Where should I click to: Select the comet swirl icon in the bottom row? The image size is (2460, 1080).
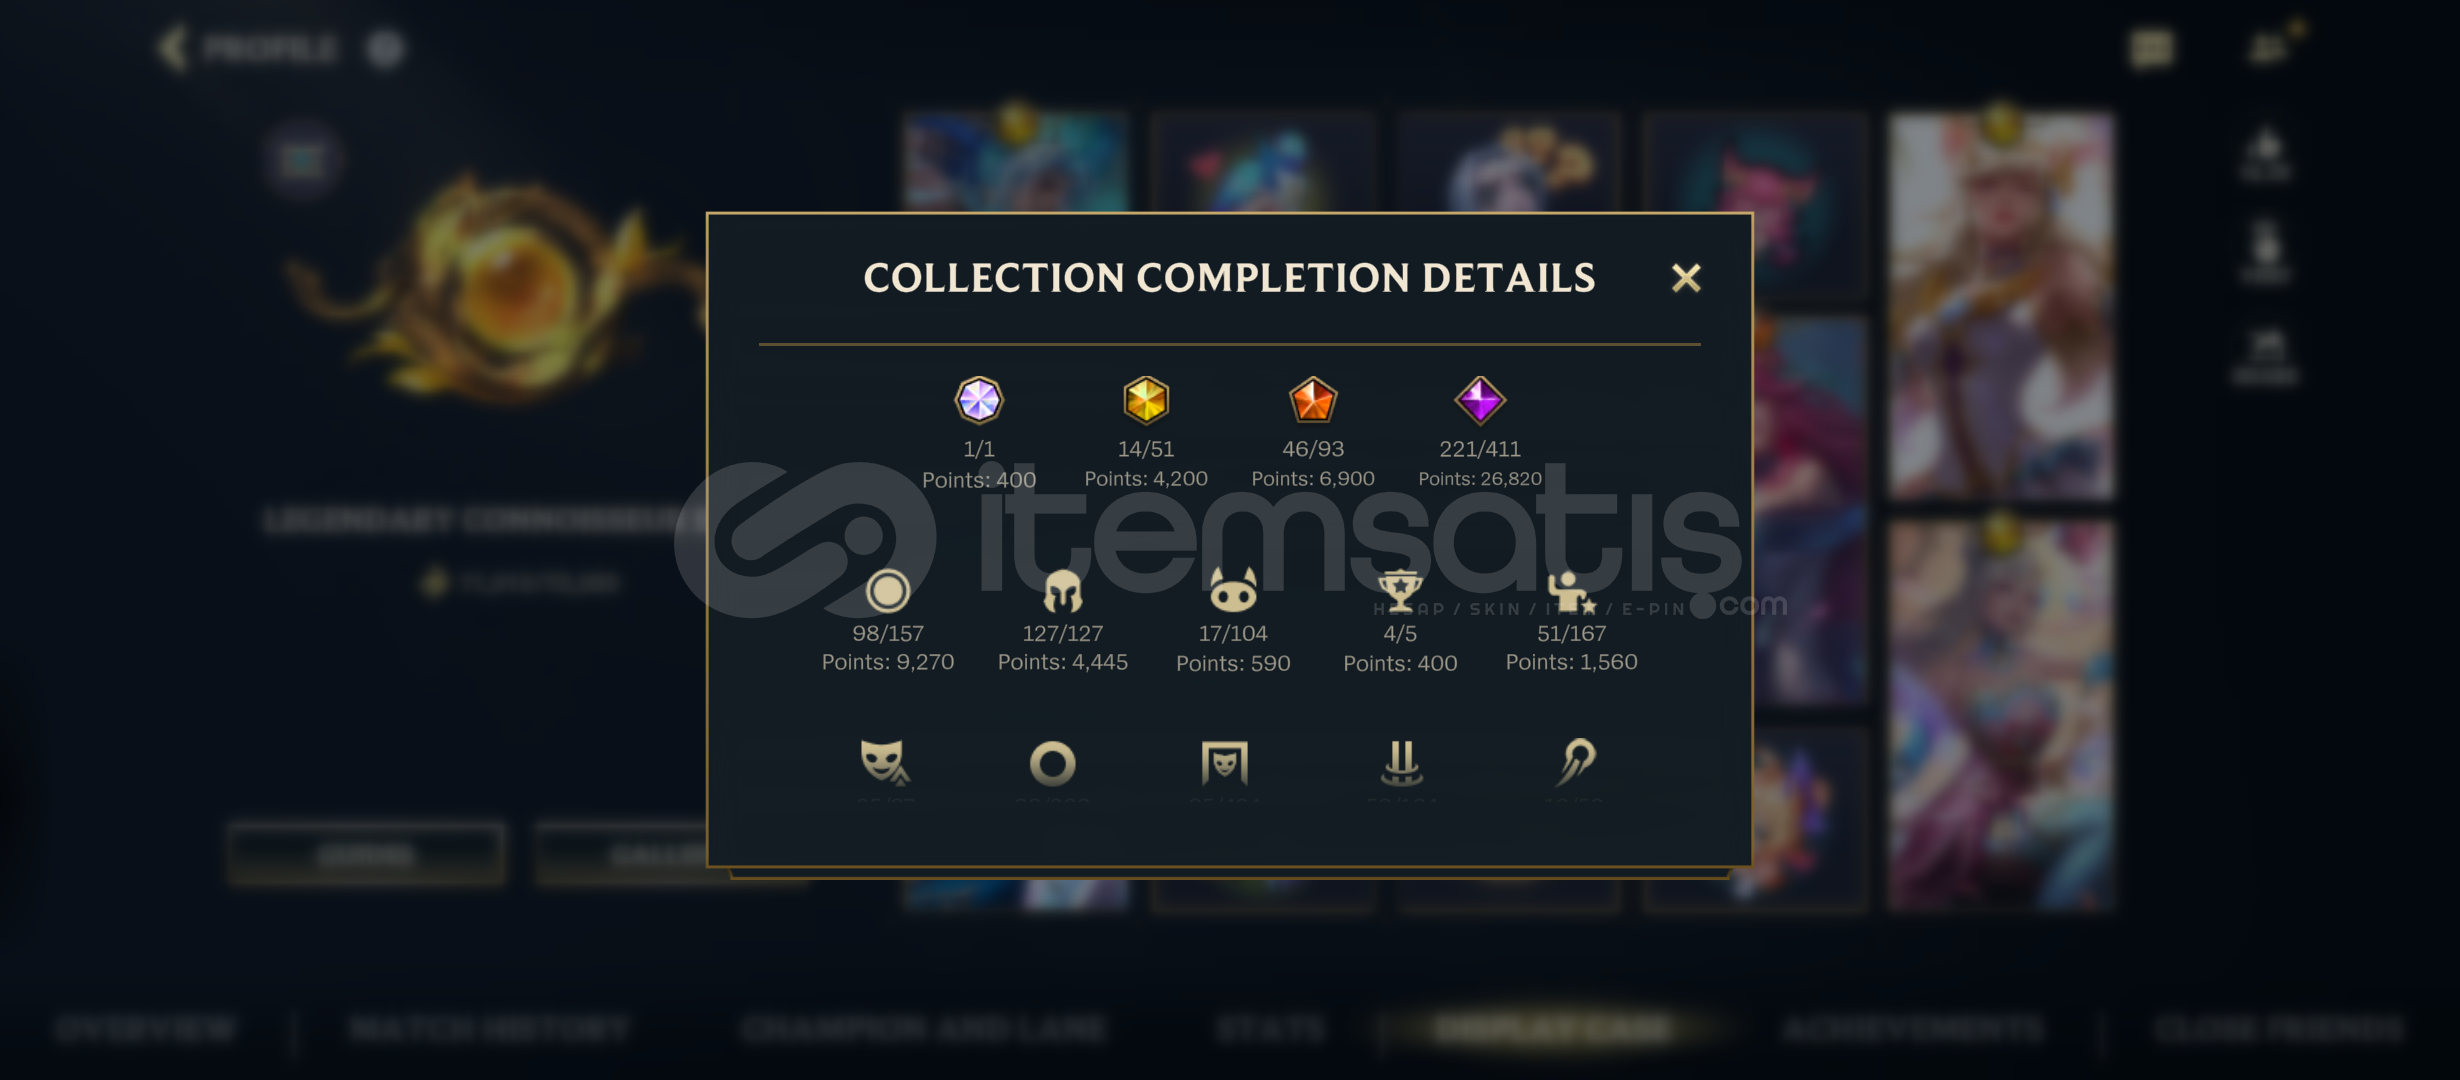tap(1577, 762)
